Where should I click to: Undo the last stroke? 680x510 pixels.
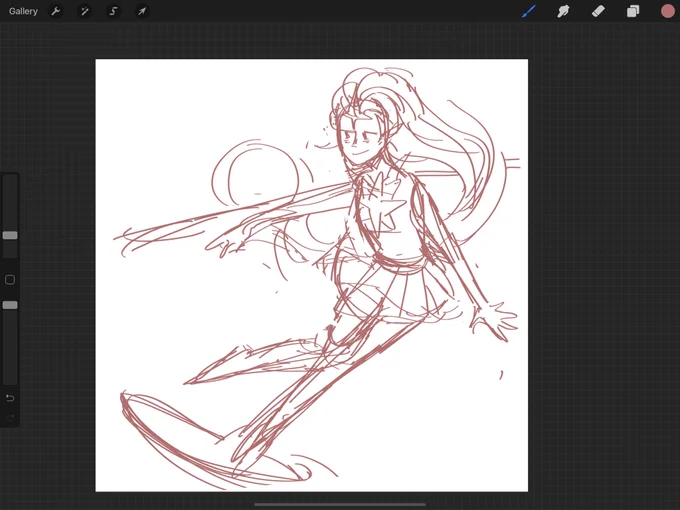click(x=10, y=398)
